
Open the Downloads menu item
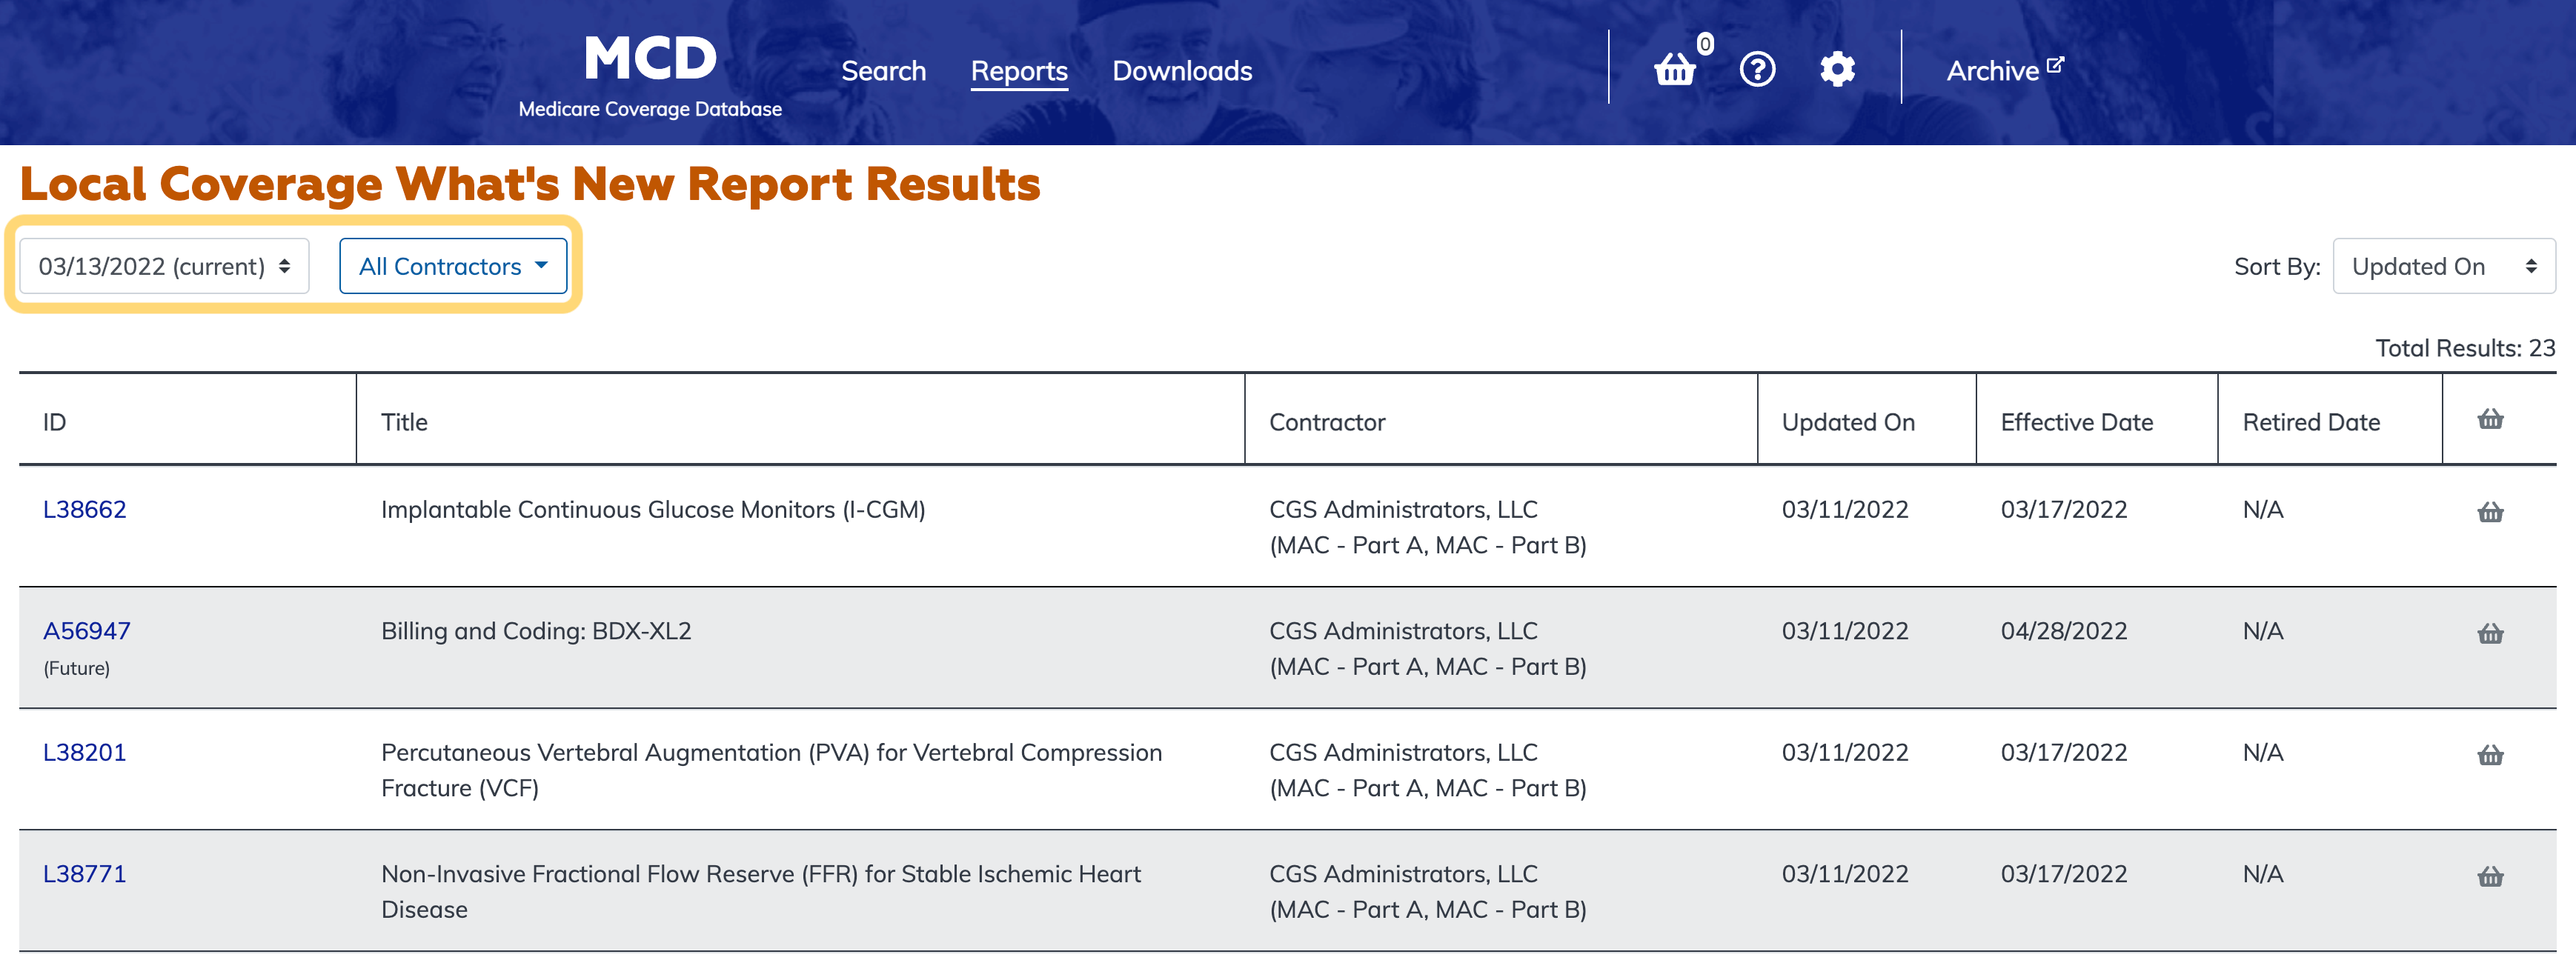(x=1182, y=71)
